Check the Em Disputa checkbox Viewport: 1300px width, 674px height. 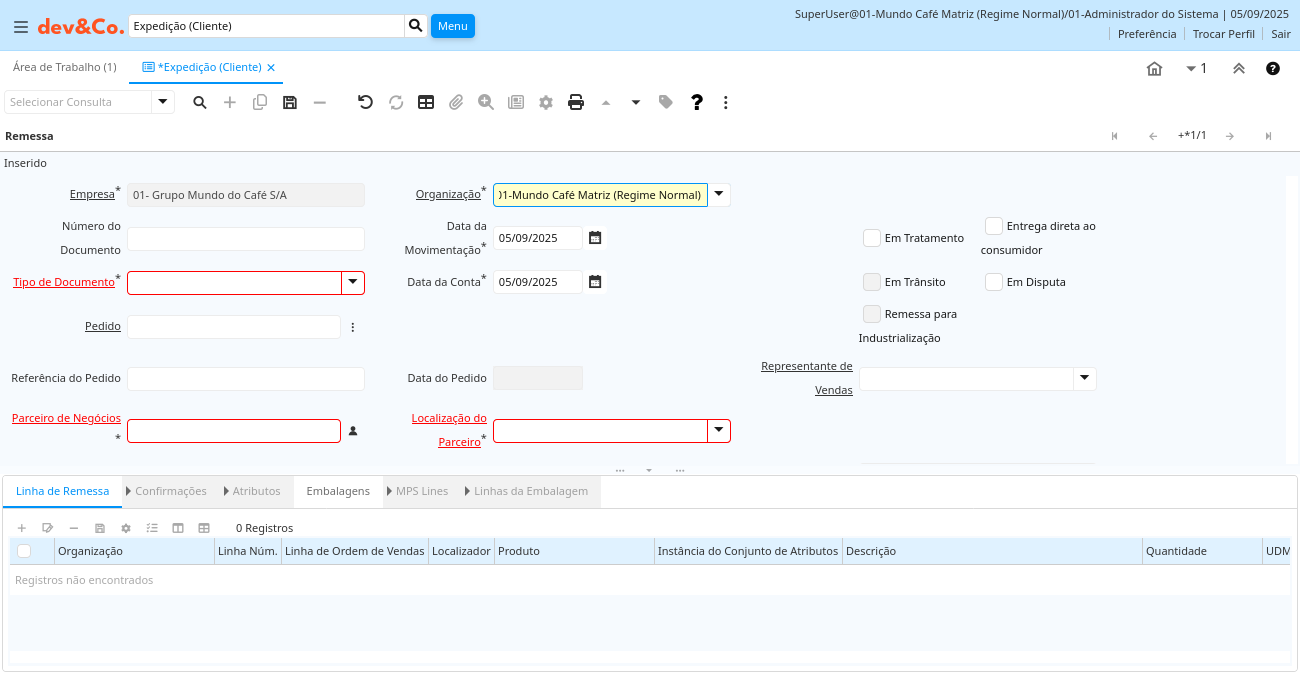[994, 282]
